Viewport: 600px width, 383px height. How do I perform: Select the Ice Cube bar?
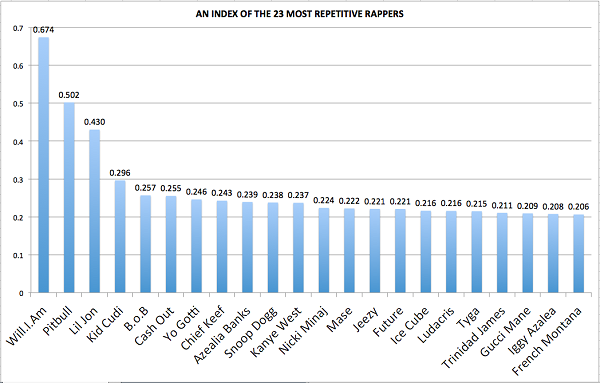click(x=426, y=252)
